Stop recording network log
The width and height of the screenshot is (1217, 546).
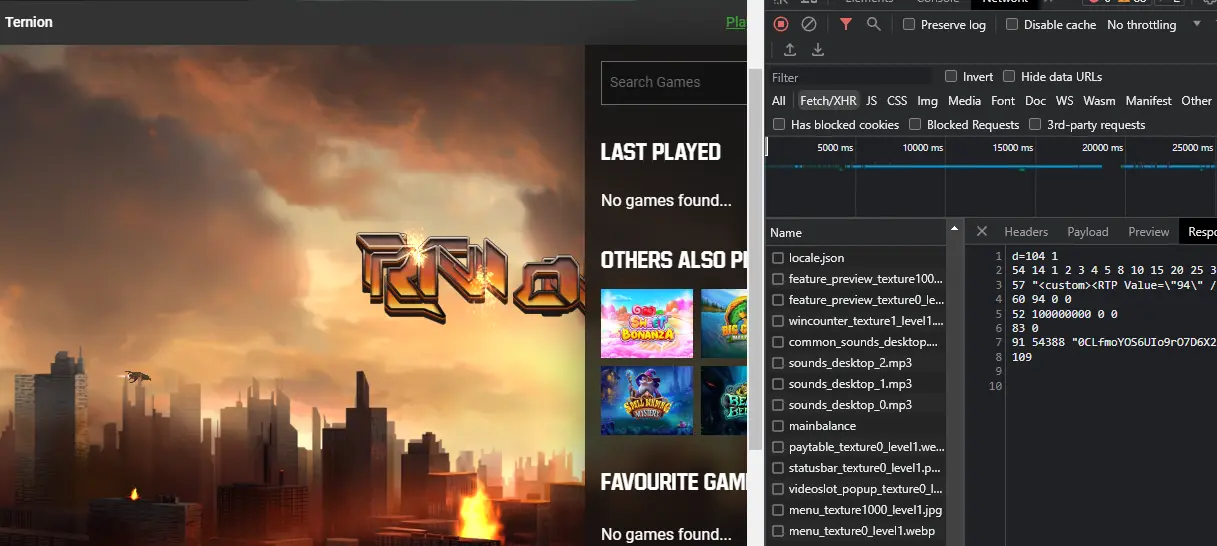781,24
